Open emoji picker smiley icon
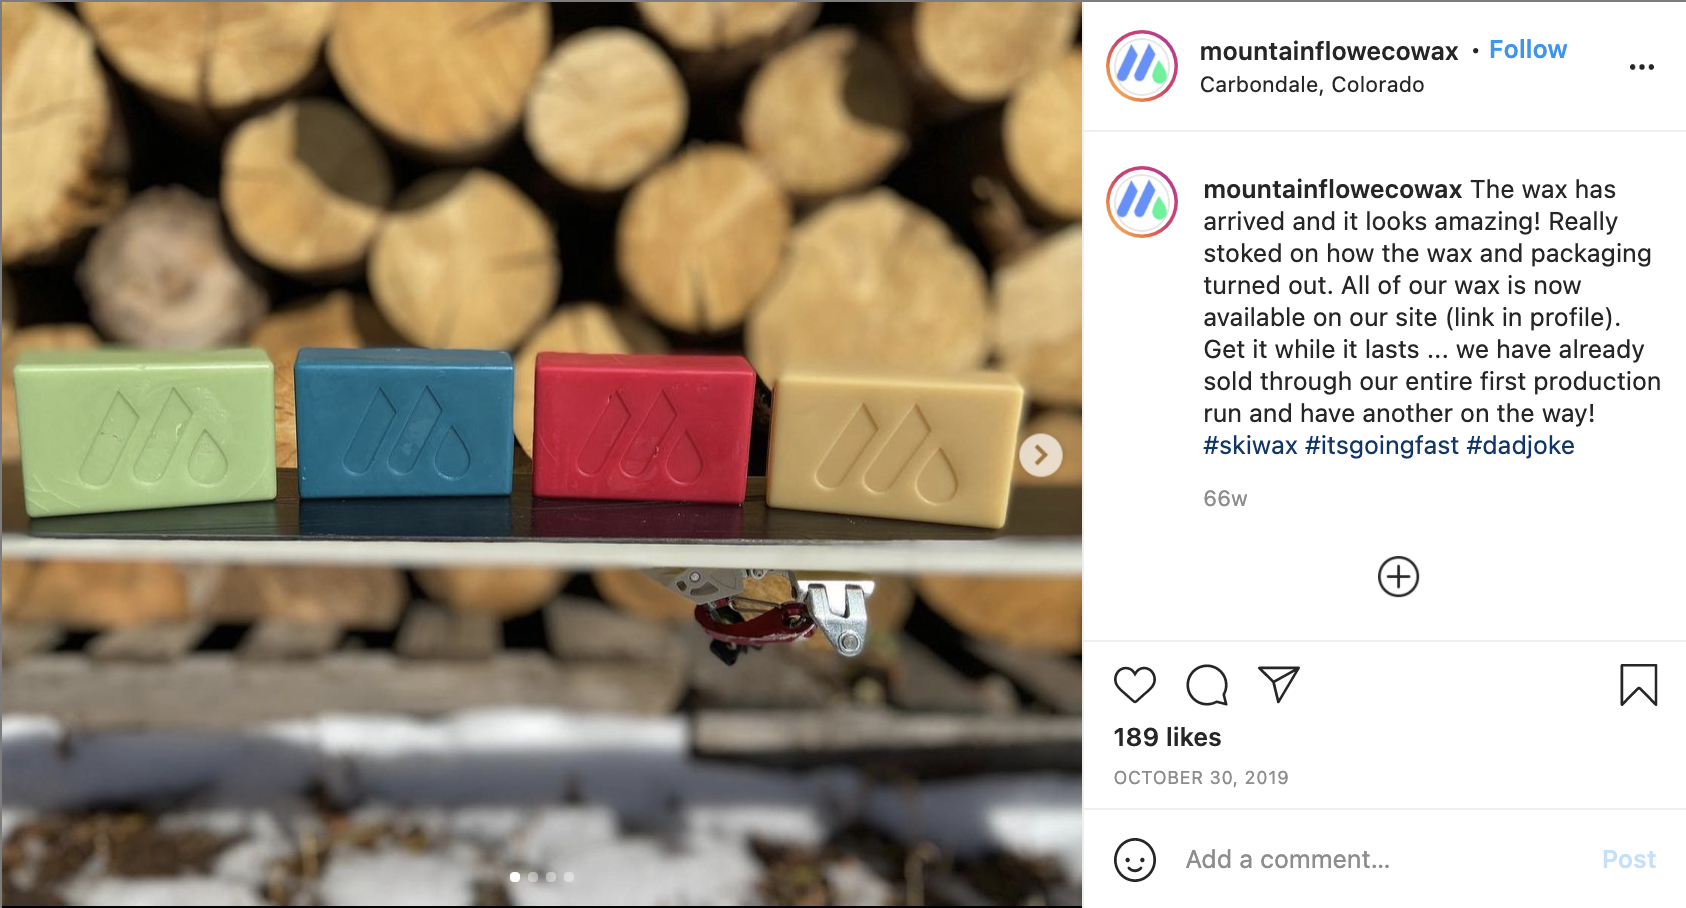 pyautogui.click(x=1135, y=860)
